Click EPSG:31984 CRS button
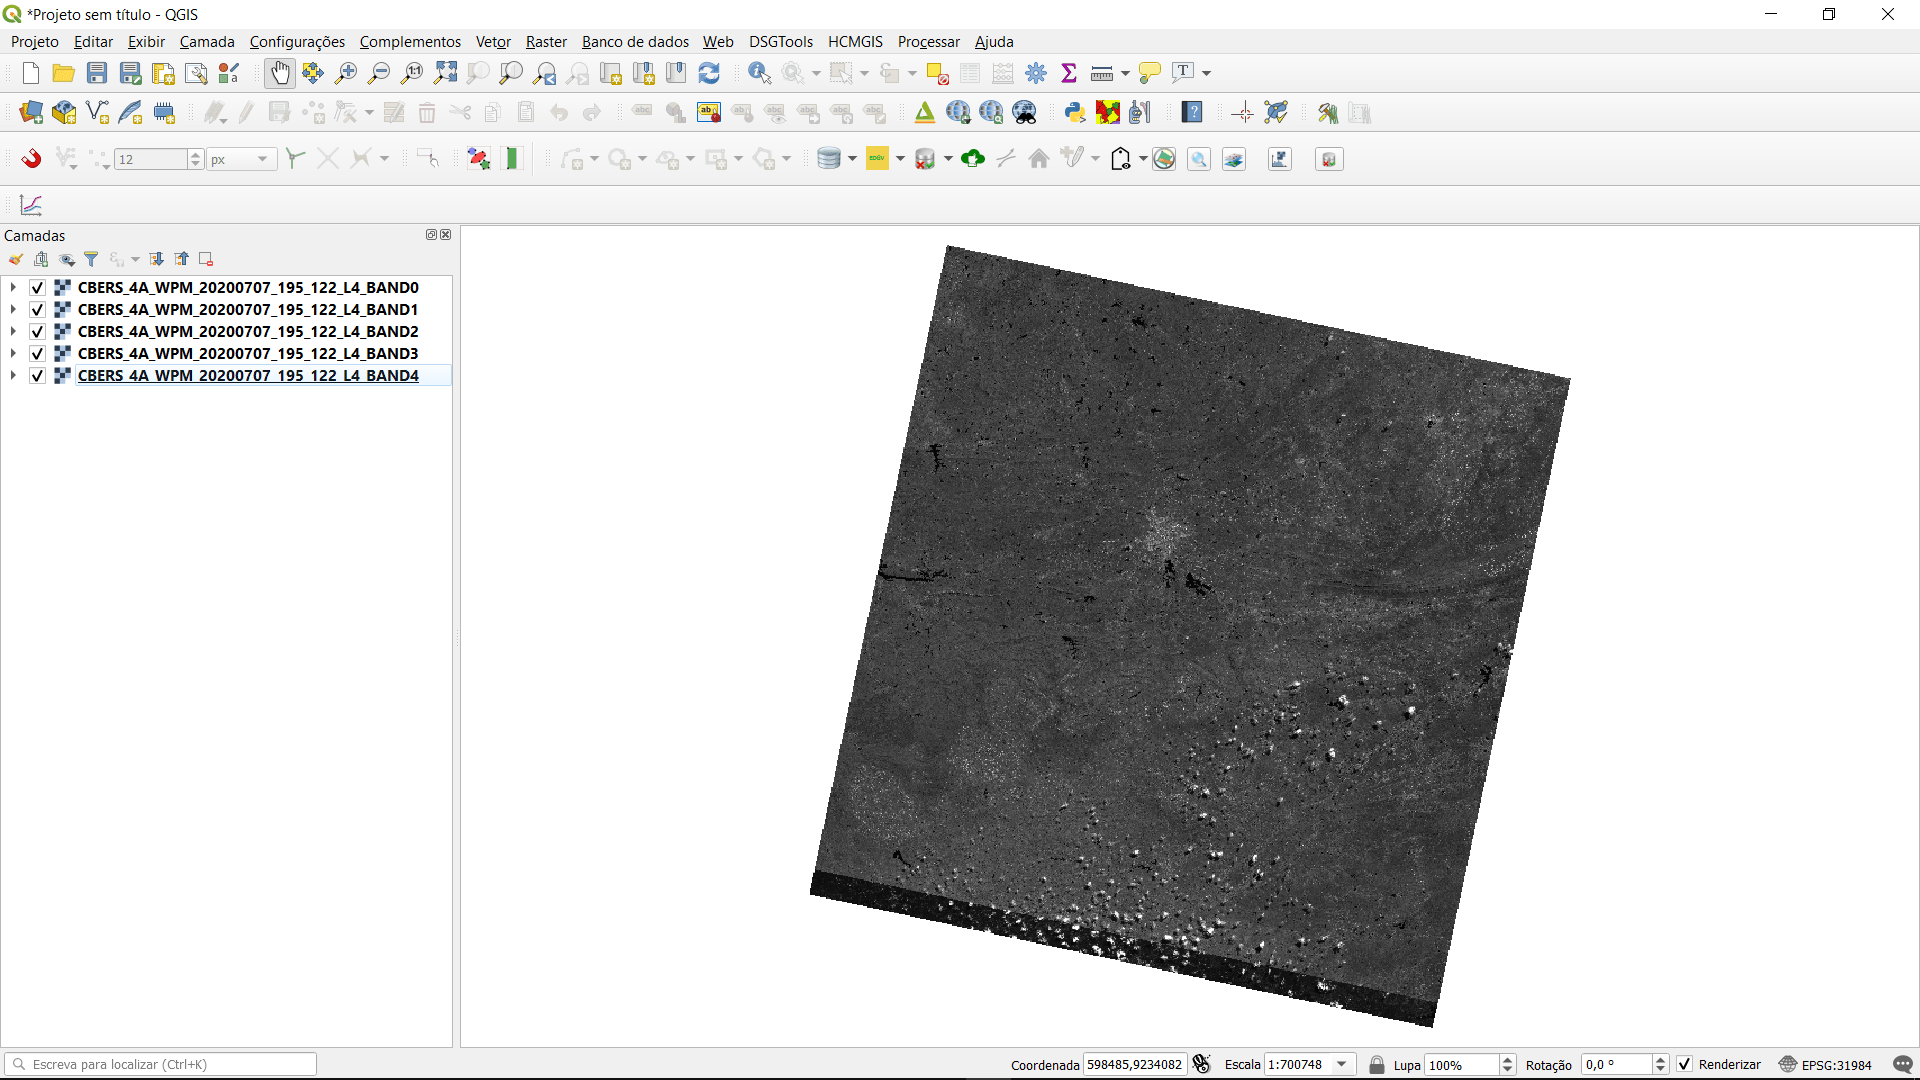This screenshot has width=1920, height=1080. tap(1826, 1064)
